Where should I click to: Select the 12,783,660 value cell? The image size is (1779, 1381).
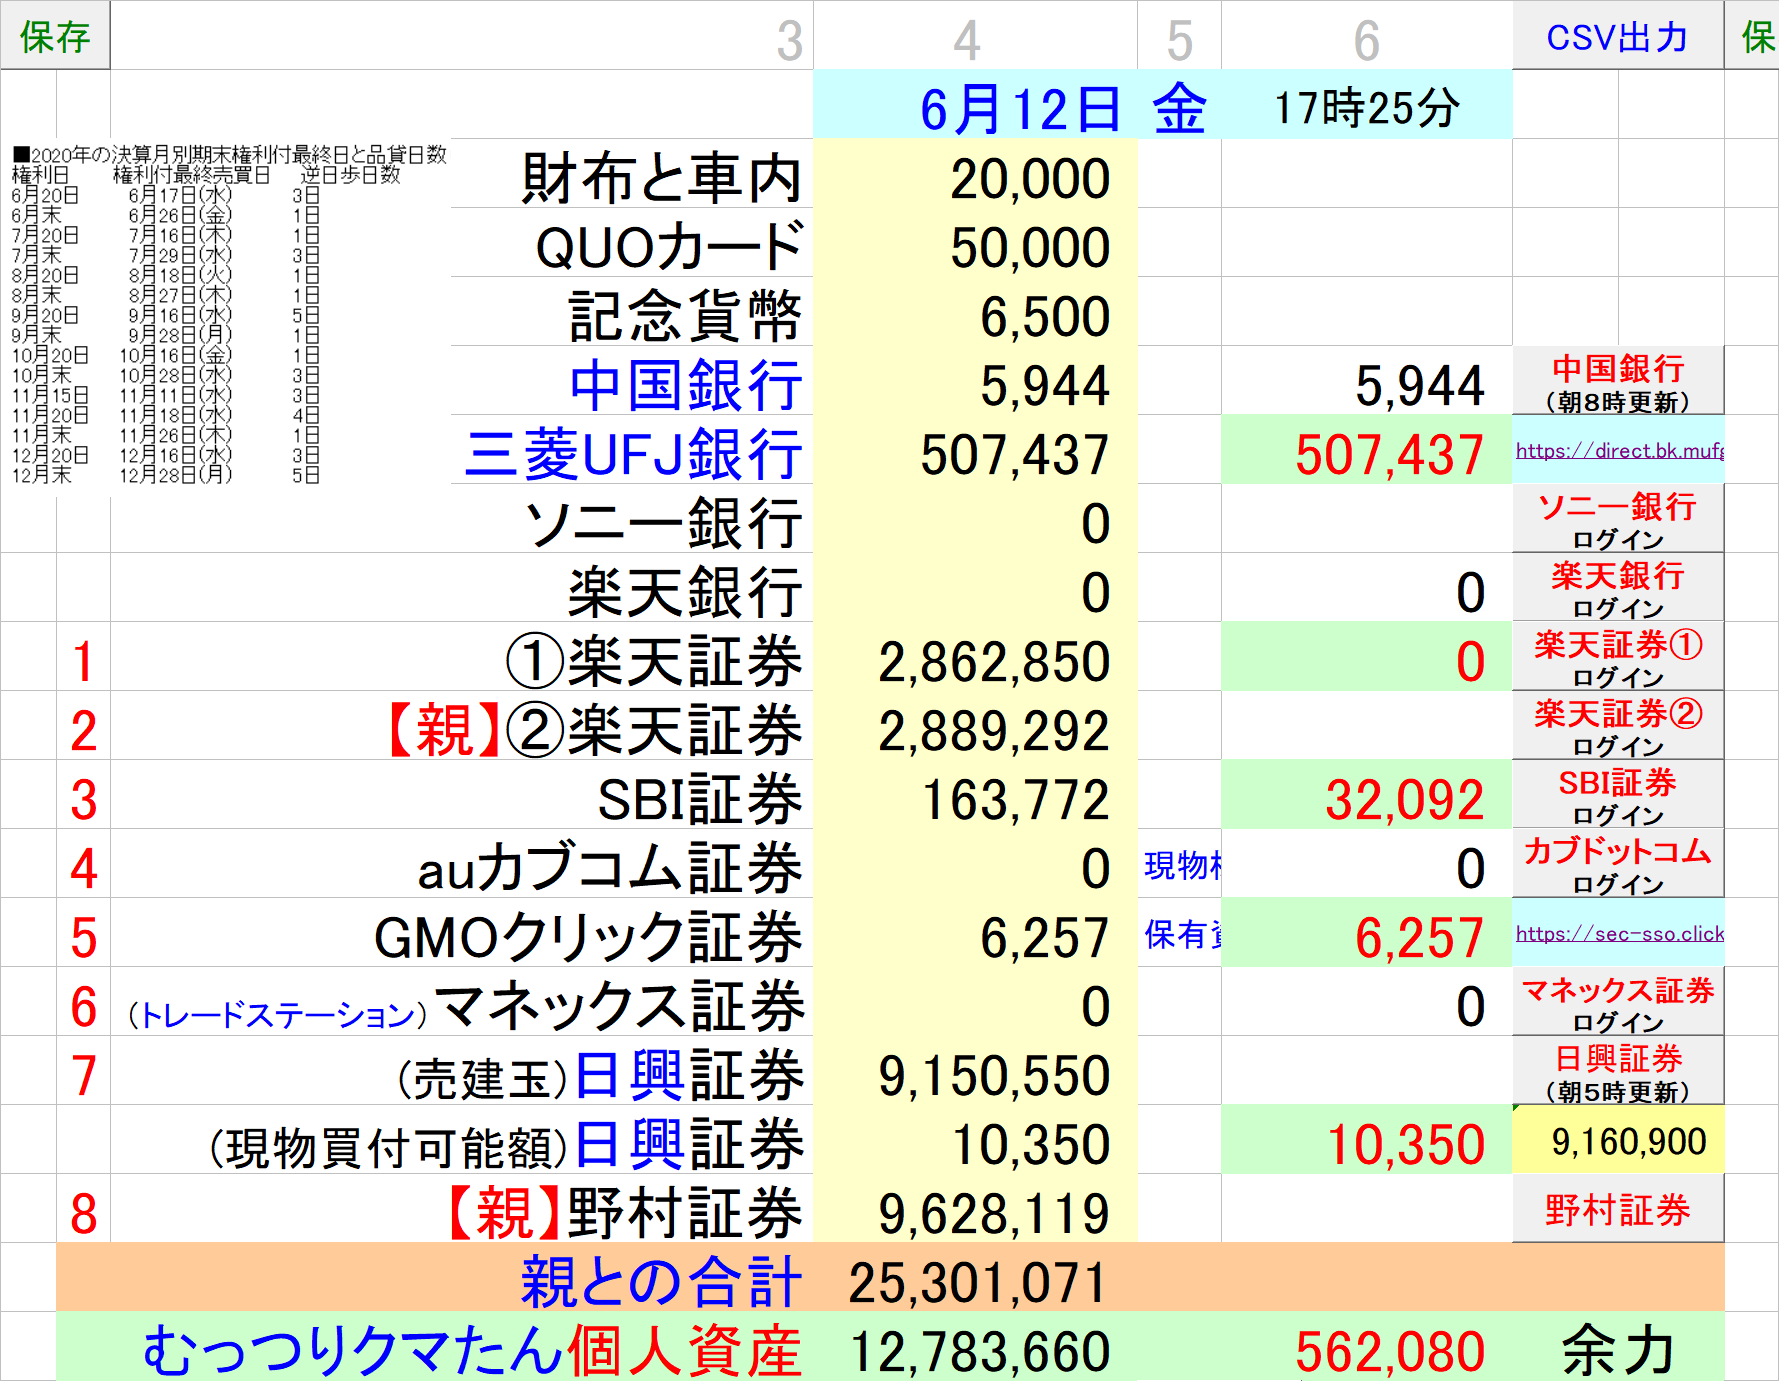pos(975,1347)
